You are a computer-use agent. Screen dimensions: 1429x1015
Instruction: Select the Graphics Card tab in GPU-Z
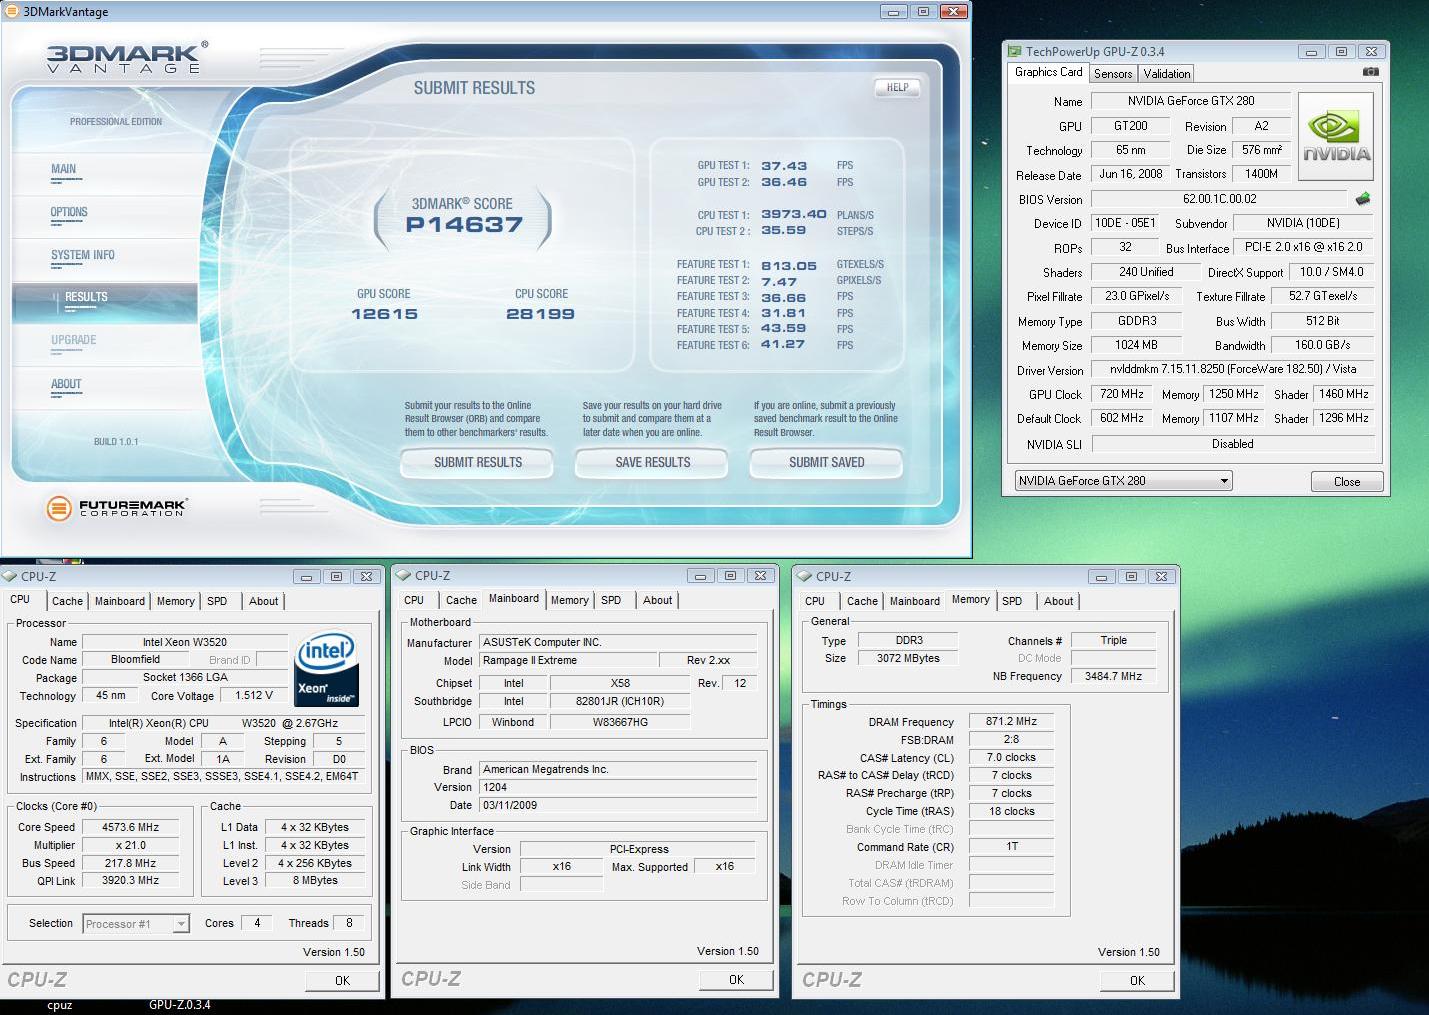[1048, 72]
